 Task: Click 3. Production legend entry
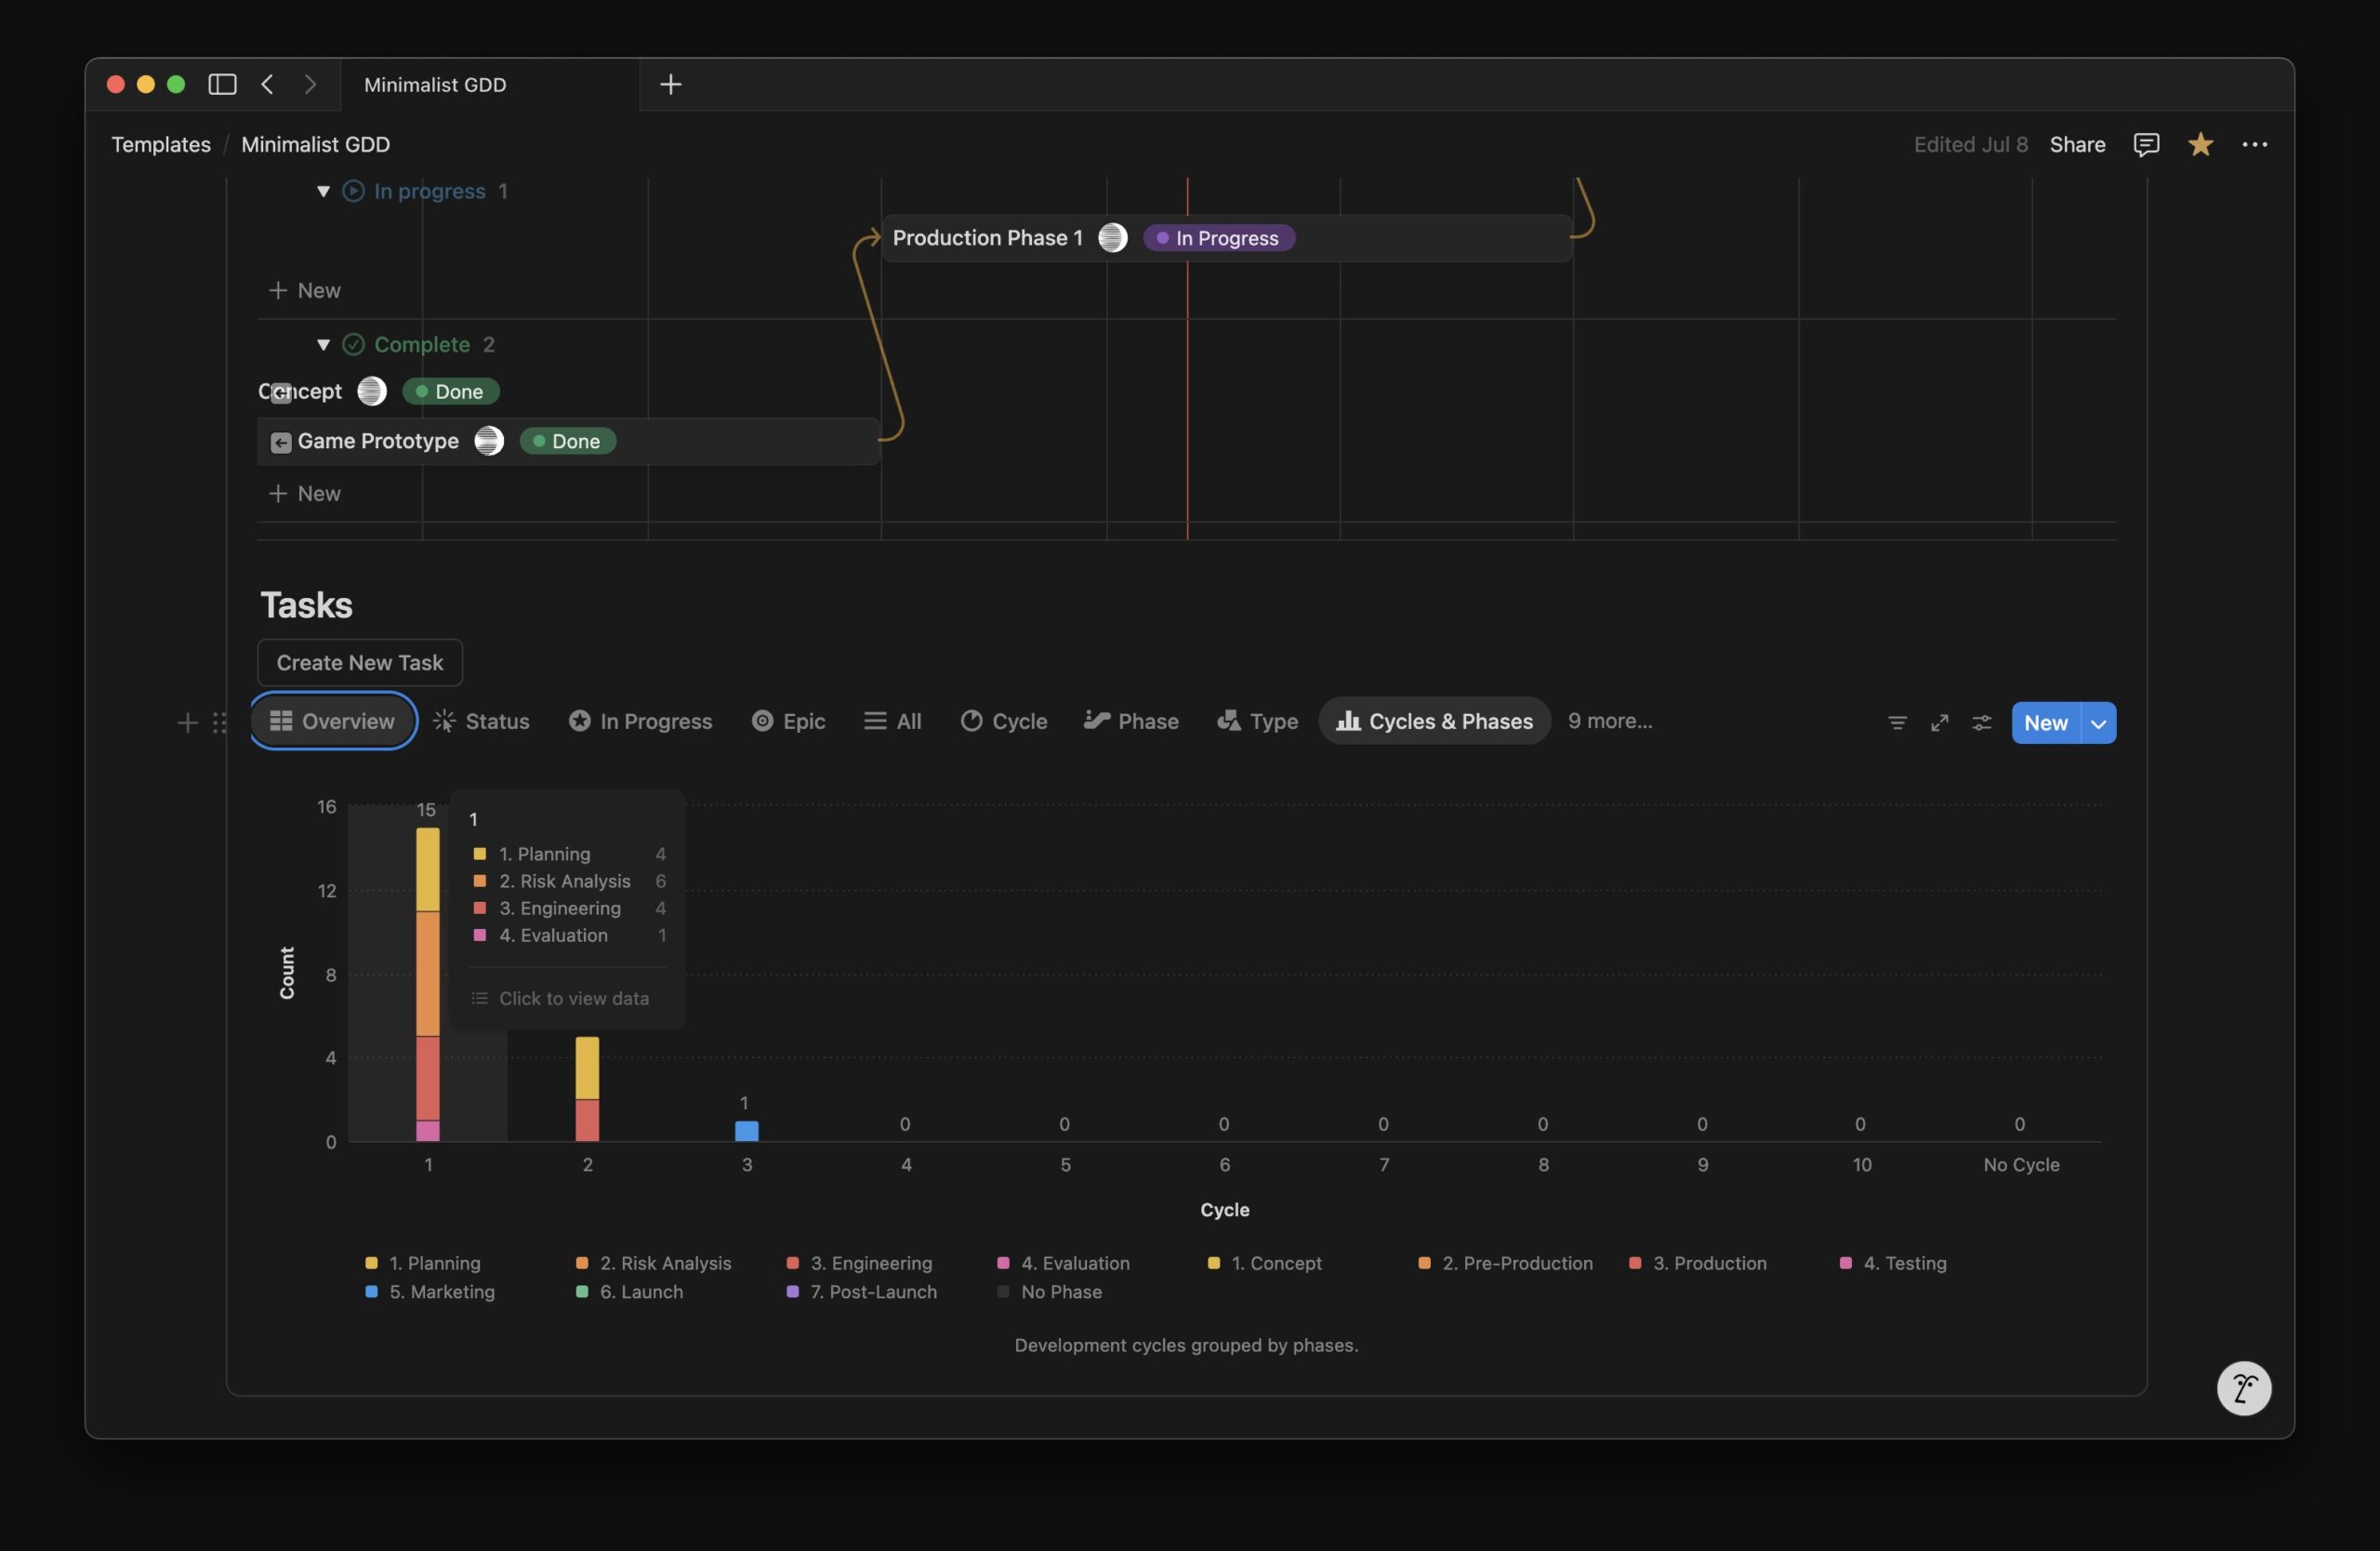click(1698, 1263)
